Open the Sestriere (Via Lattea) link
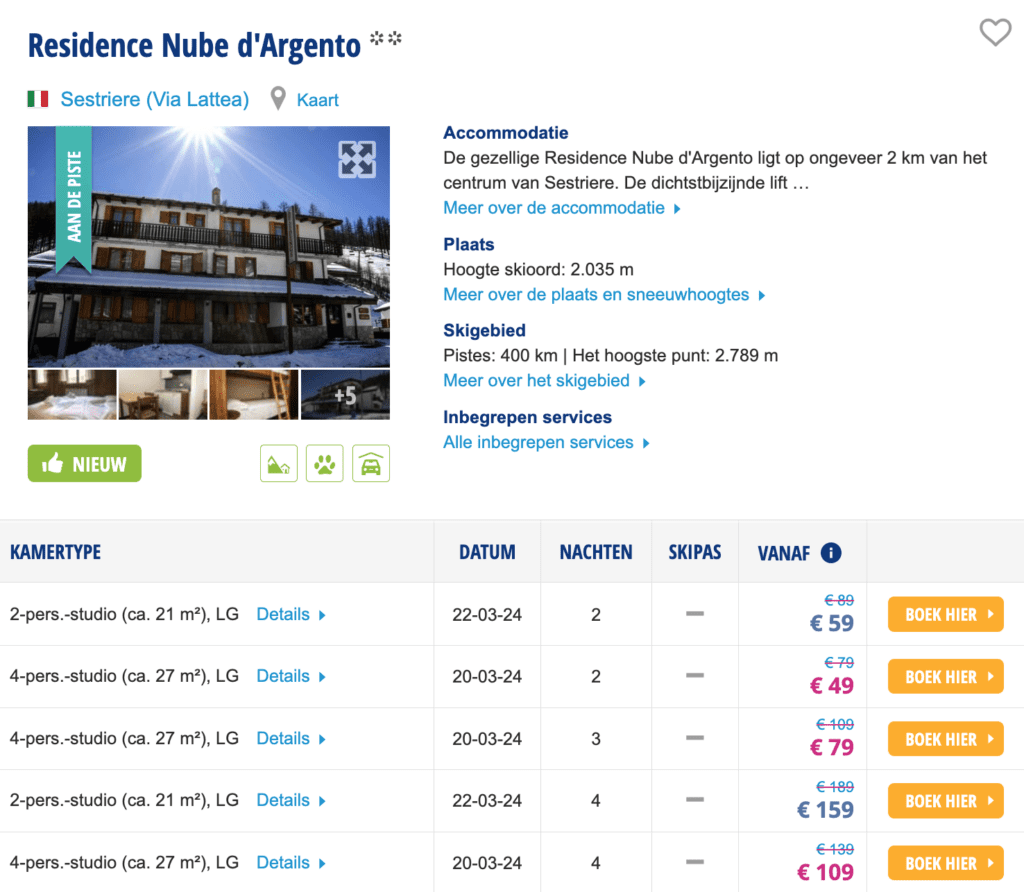 pyautogui.click(x=154, y=99)
